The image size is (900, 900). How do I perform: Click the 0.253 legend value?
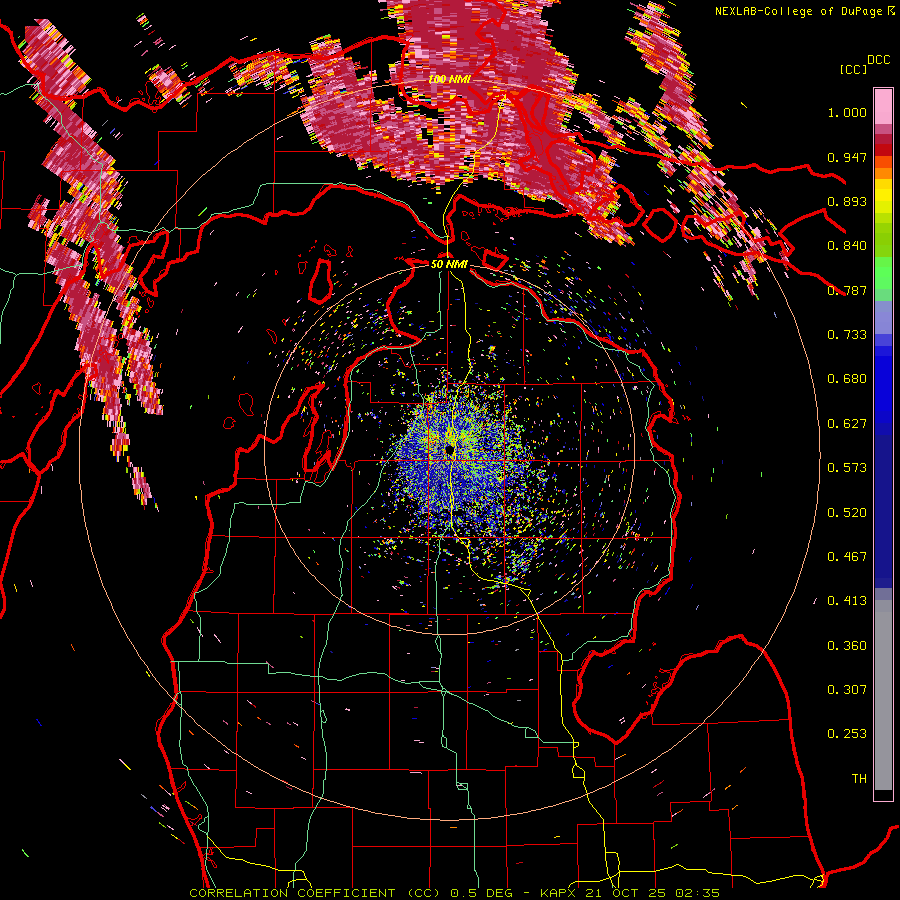pos(847,734)
